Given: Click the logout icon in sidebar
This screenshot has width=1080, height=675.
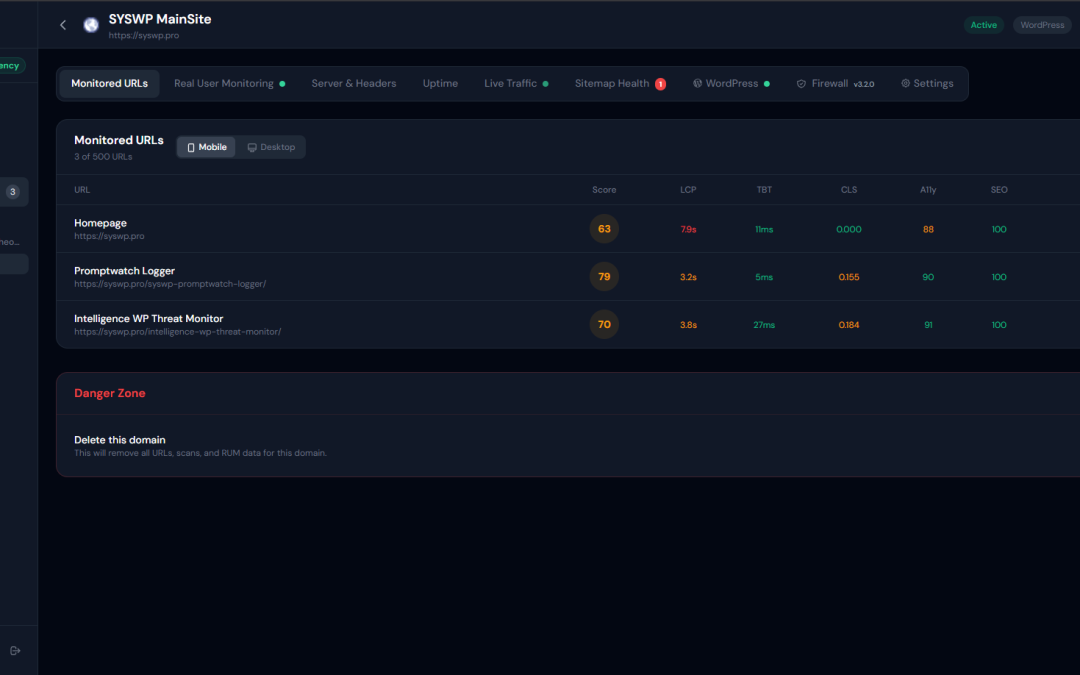Looking at the screenshot, I should pos(15,651).
